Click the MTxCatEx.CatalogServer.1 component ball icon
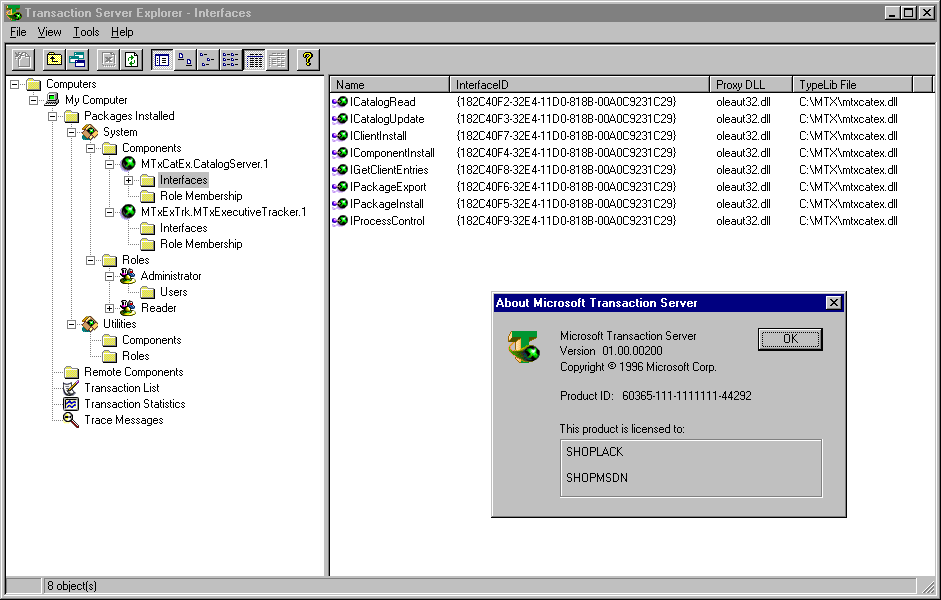The width and height of the screenshot is (941, 600). pos(128,163)
